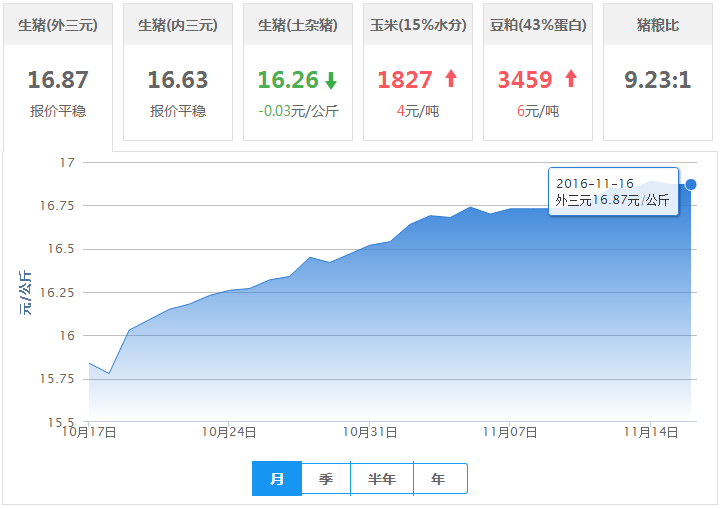This screenshot has width=722, height=508.
Task: Click the green down arrow beside 16.26
Action: [x=331, y=81]
